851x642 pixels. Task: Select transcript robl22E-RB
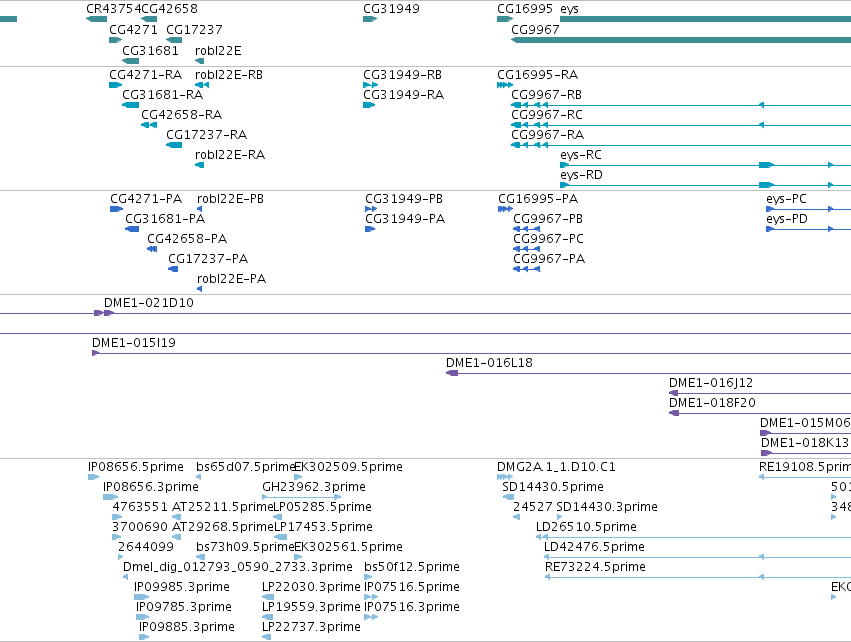(229, 74)
